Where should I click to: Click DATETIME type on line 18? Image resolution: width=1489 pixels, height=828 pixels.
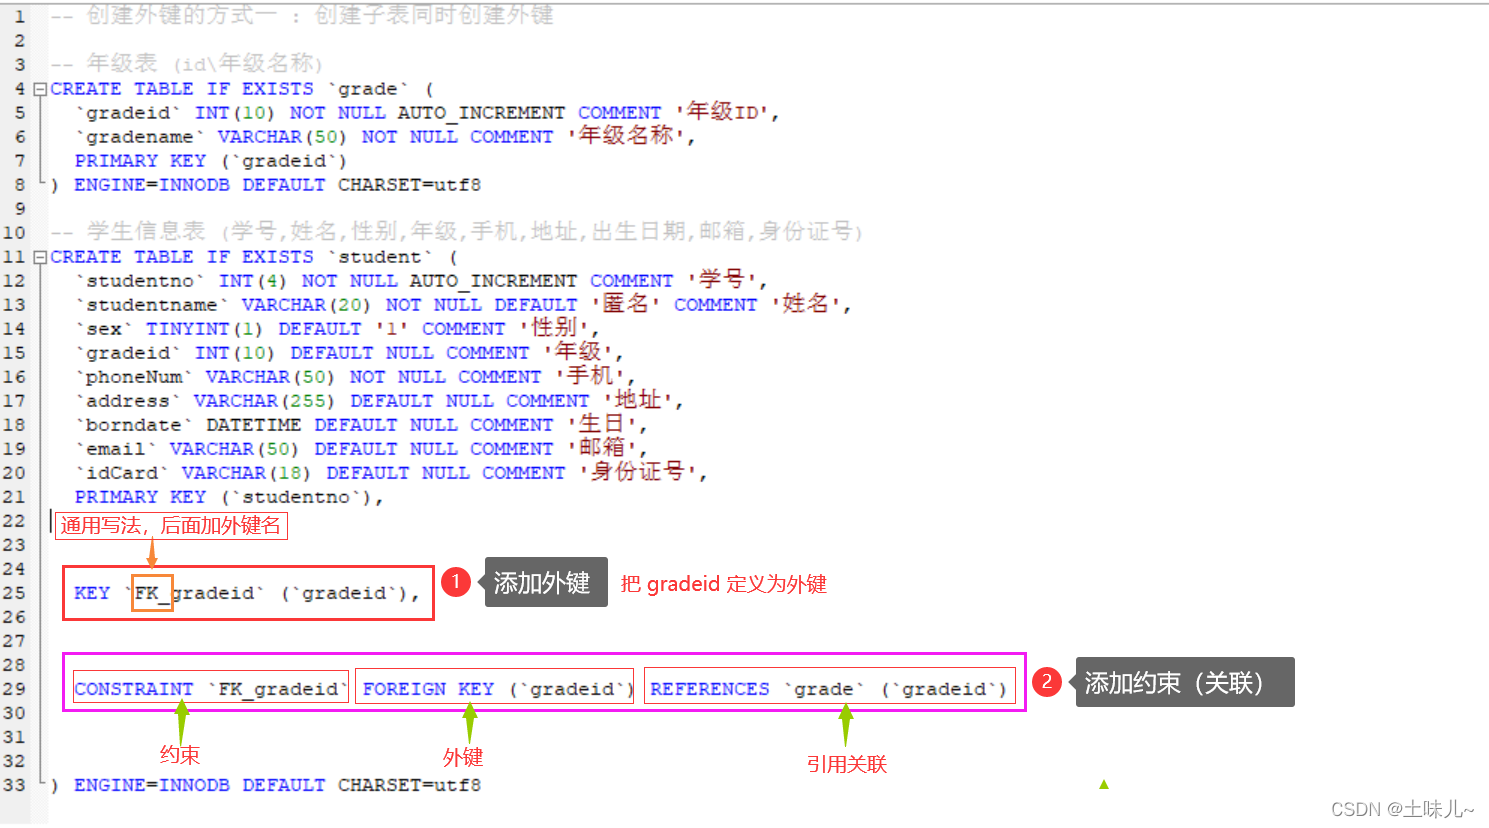pos(253,425)
